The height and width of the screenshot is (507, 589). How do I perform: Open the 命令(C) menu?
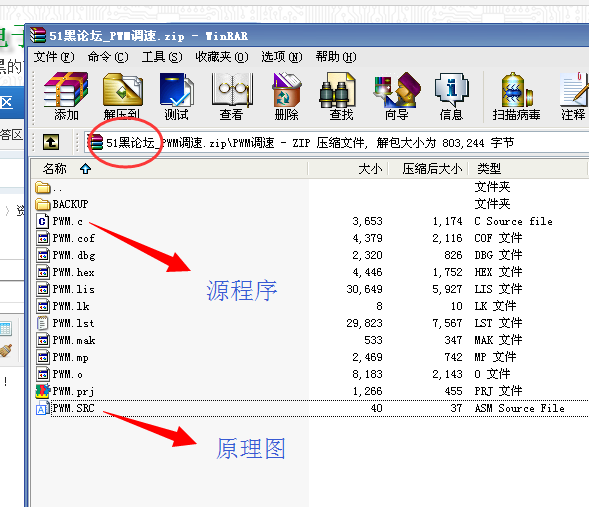108,57
